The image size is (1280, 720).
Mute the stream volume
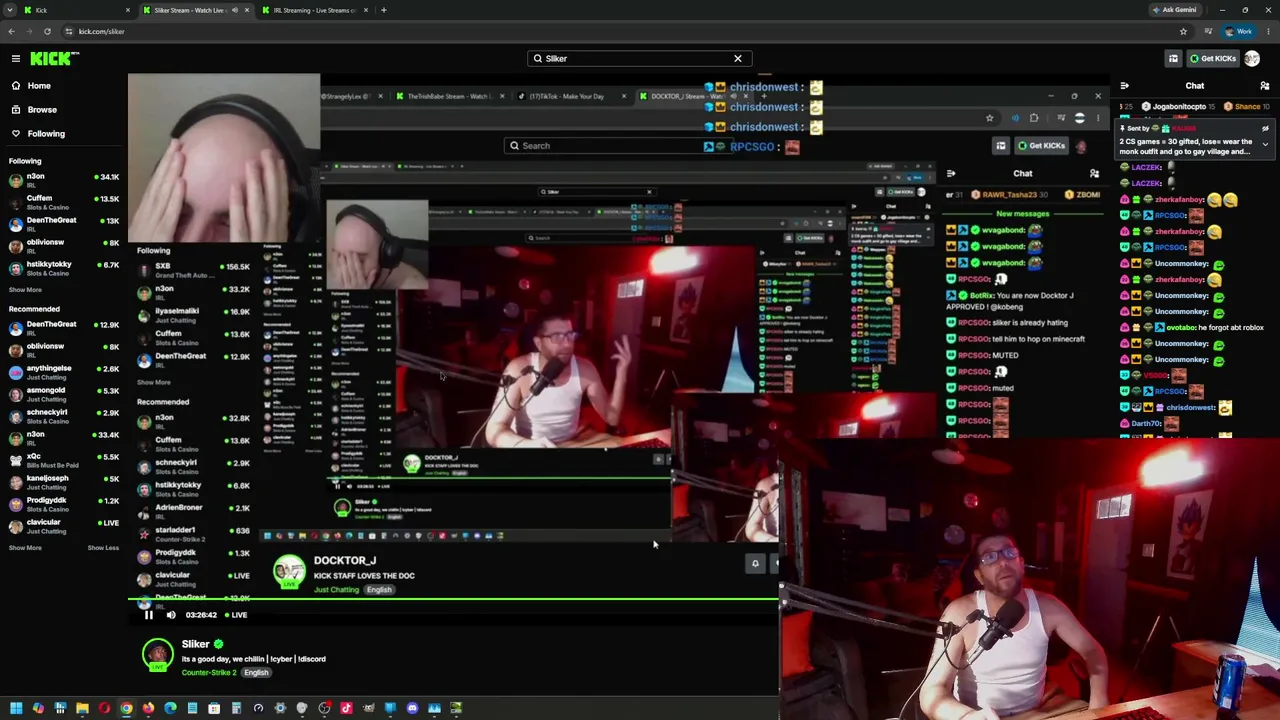(171, 615)
